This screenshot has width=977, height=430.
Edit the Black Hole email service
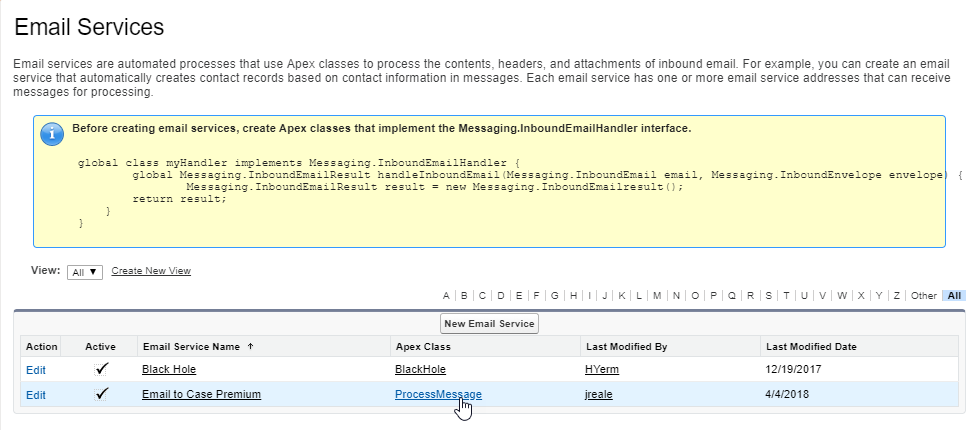click(36, 370)
